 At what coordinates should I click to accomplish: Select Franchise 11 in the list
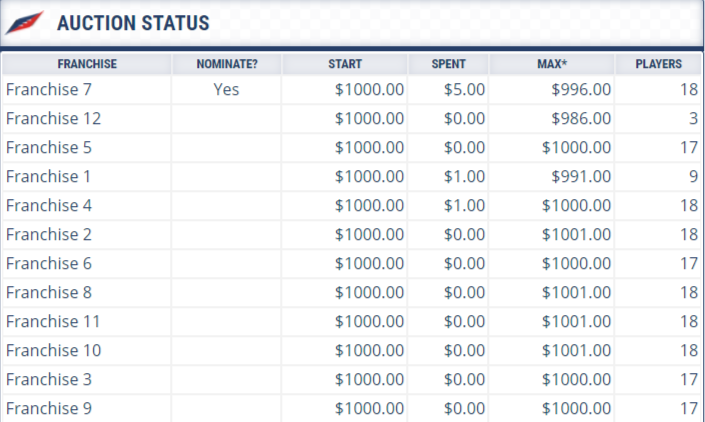click(x=53, y=321)
